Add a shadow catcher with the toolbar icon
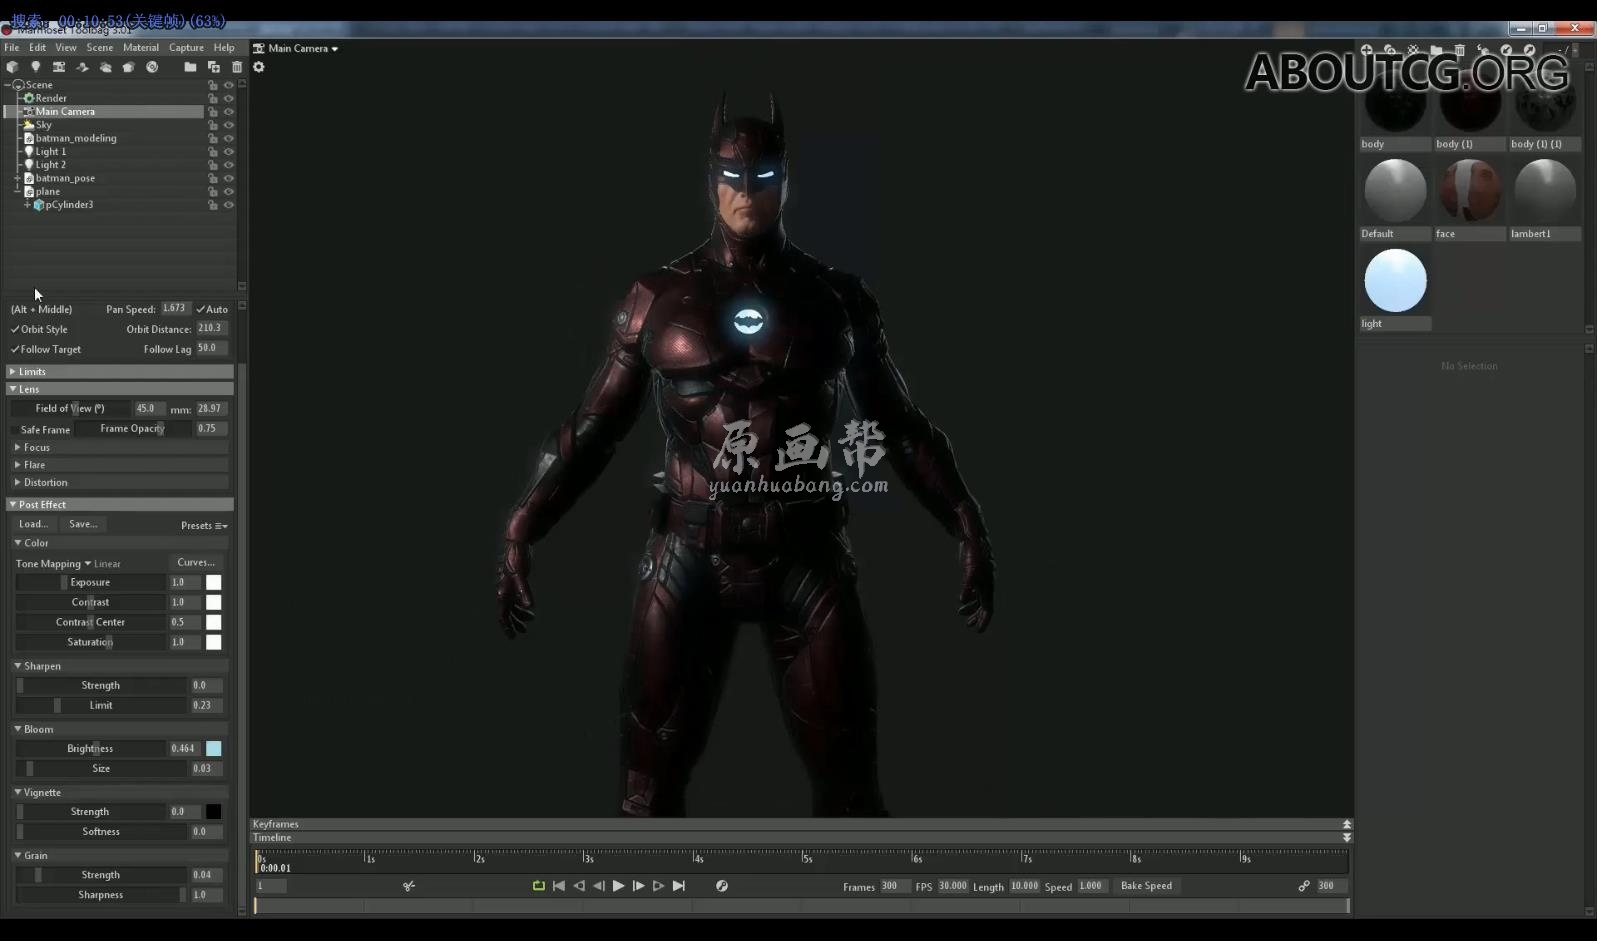 (x=82, y=67)
